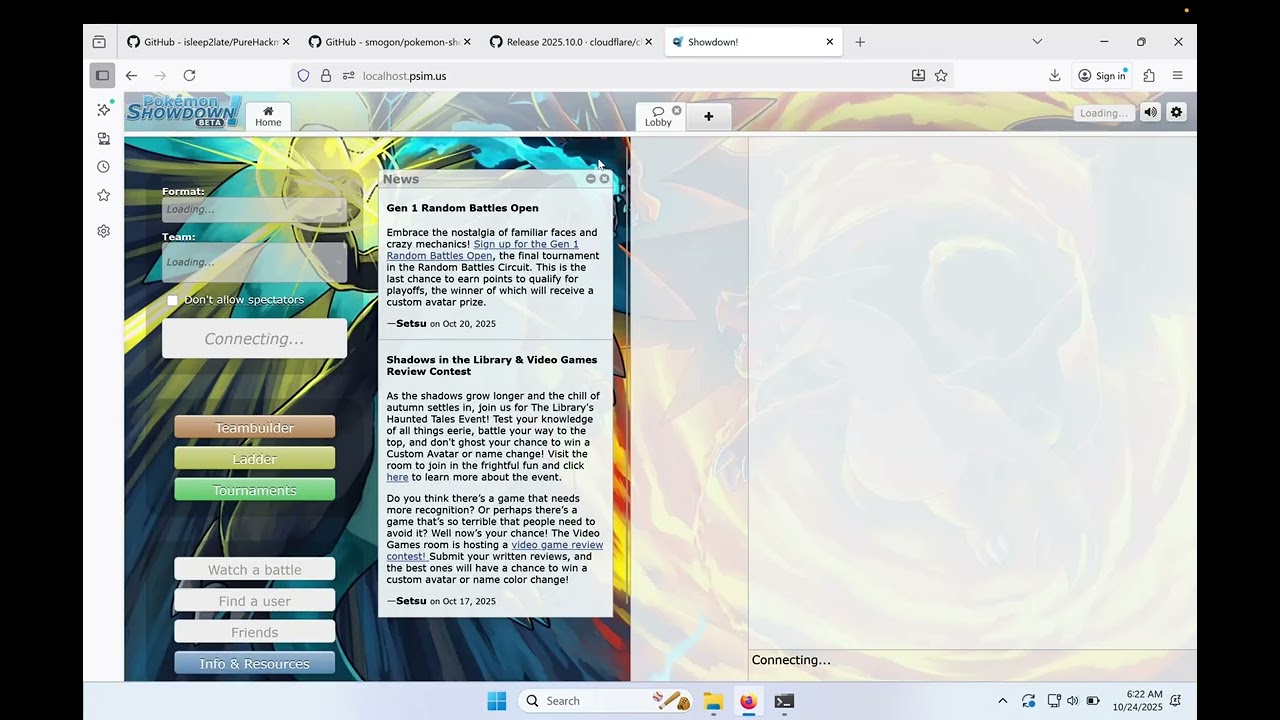Click Find a user button

(254, 601)
